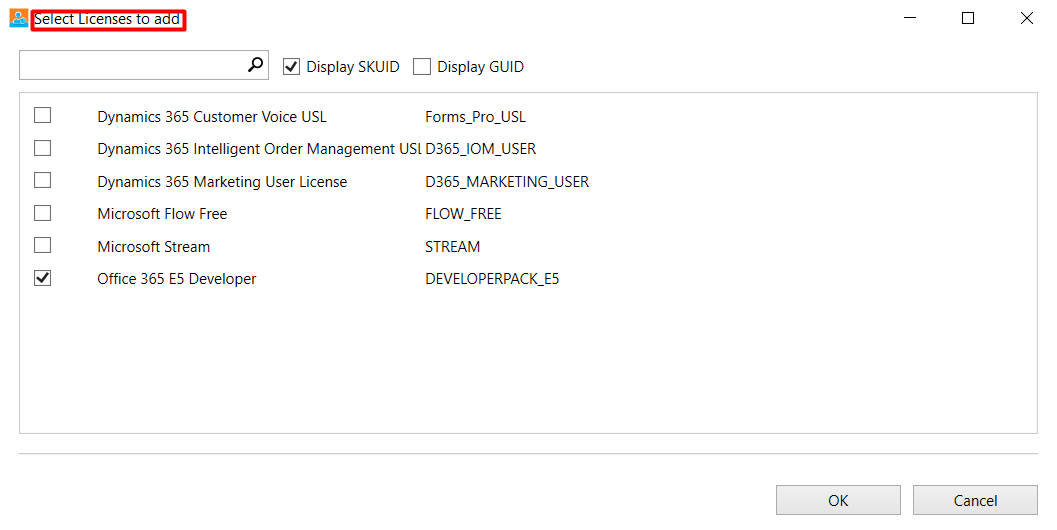Click the Microsoft Stream license name
Image resolution: width=1057 pixels, height=530 pixels.
coord(154,247)
